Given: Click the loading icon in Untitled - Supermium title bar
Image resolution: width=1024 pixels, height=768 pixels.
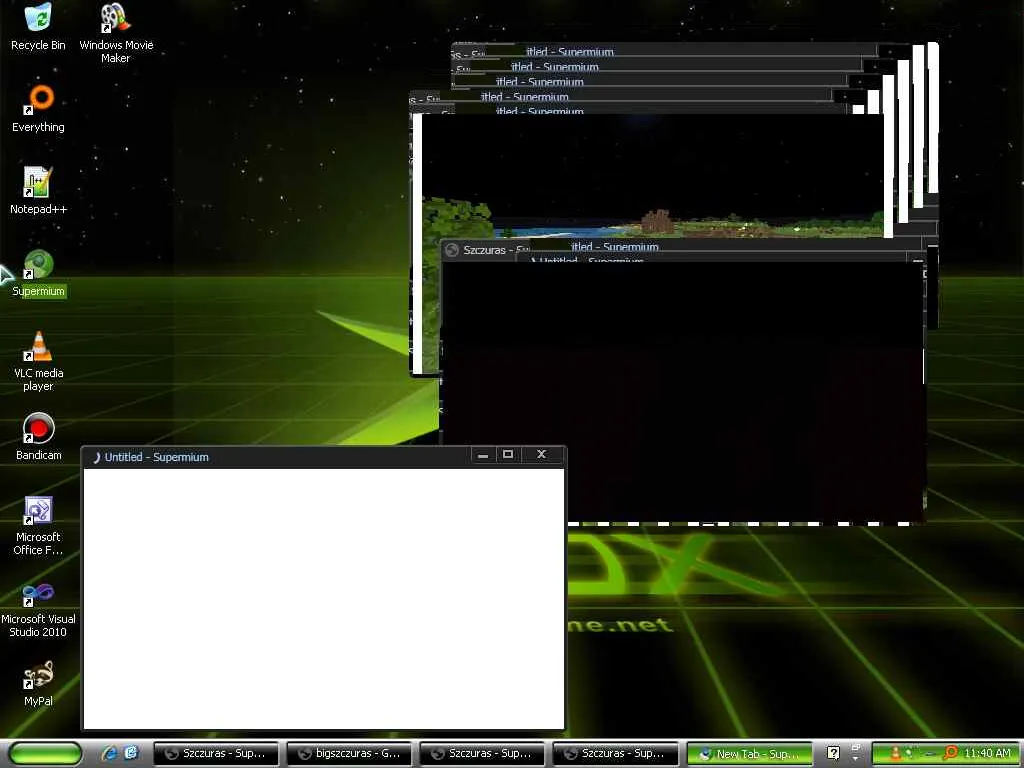Looking at the screenshot, I should point(96,457).
